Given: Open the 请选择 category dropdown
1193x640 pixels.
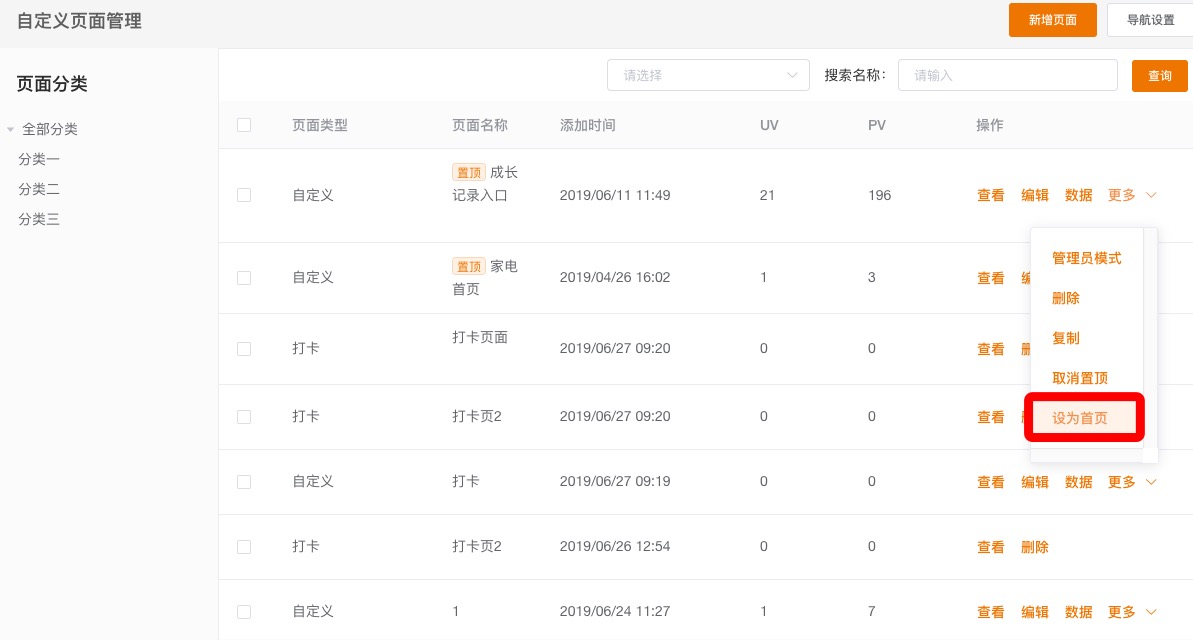Looking at the screenshot, I should (x=708, y=75).
